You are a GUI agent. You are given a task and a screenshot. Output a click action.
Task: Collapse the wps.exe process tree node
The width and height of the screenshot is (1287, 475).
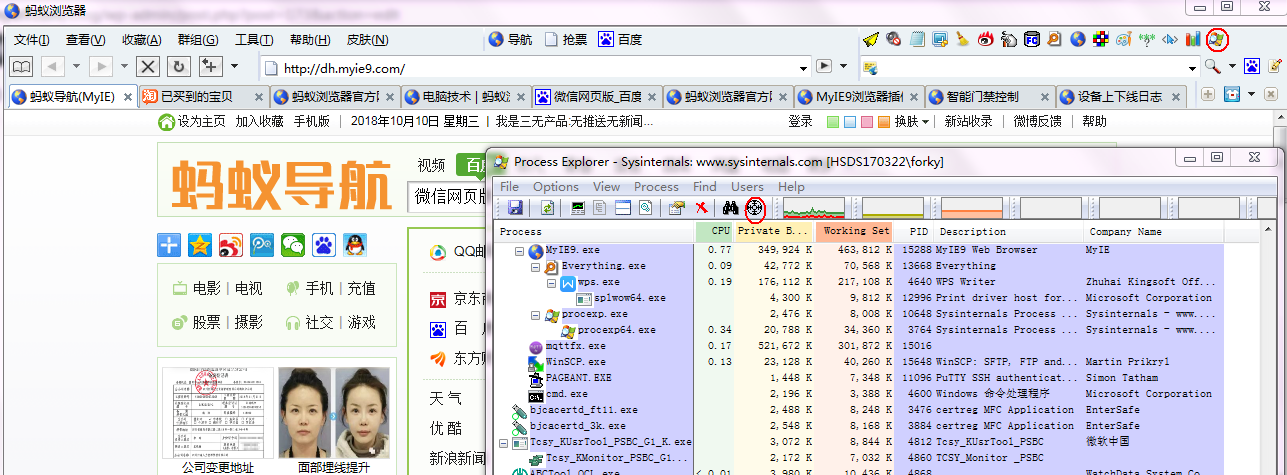[552, 282]
